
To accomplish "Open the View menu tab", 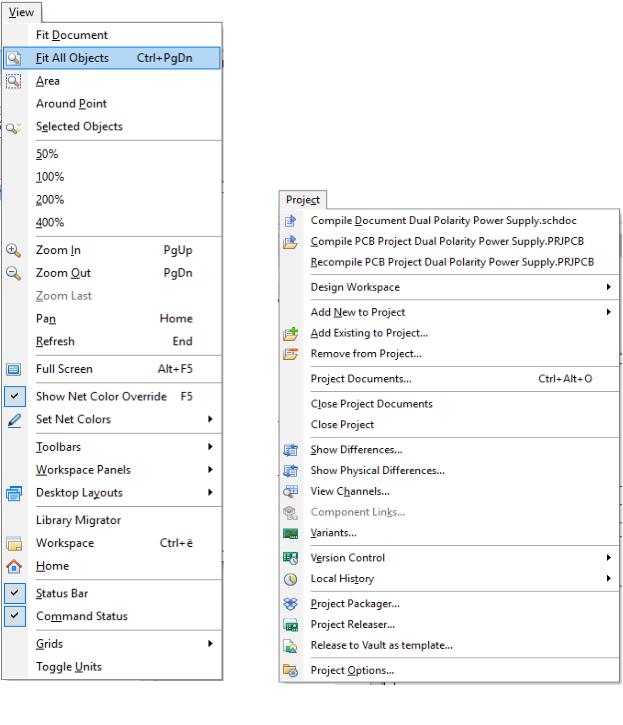I will [21, 12].
